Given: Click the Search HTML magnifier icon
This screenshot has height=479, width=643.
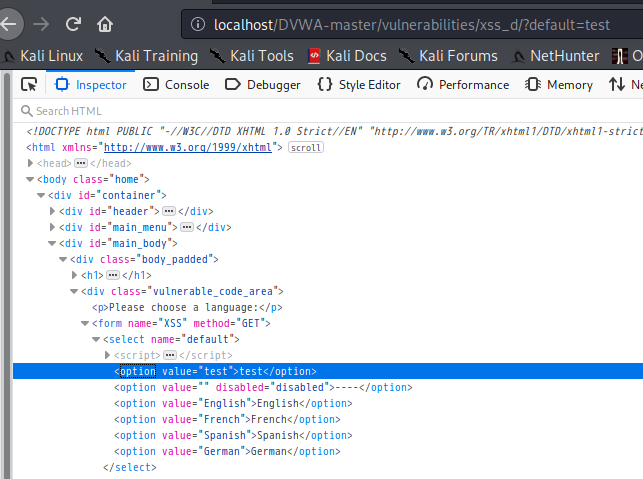Looking at the screenshot, I should [26, 111].
